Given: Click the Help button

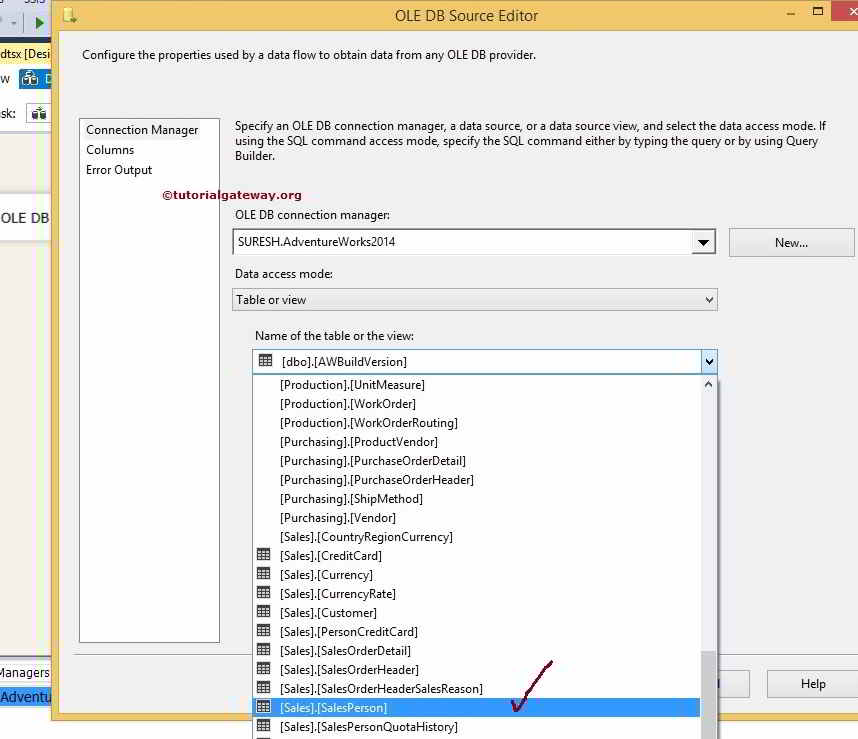Looking at the screenshot, I should 811,684.
